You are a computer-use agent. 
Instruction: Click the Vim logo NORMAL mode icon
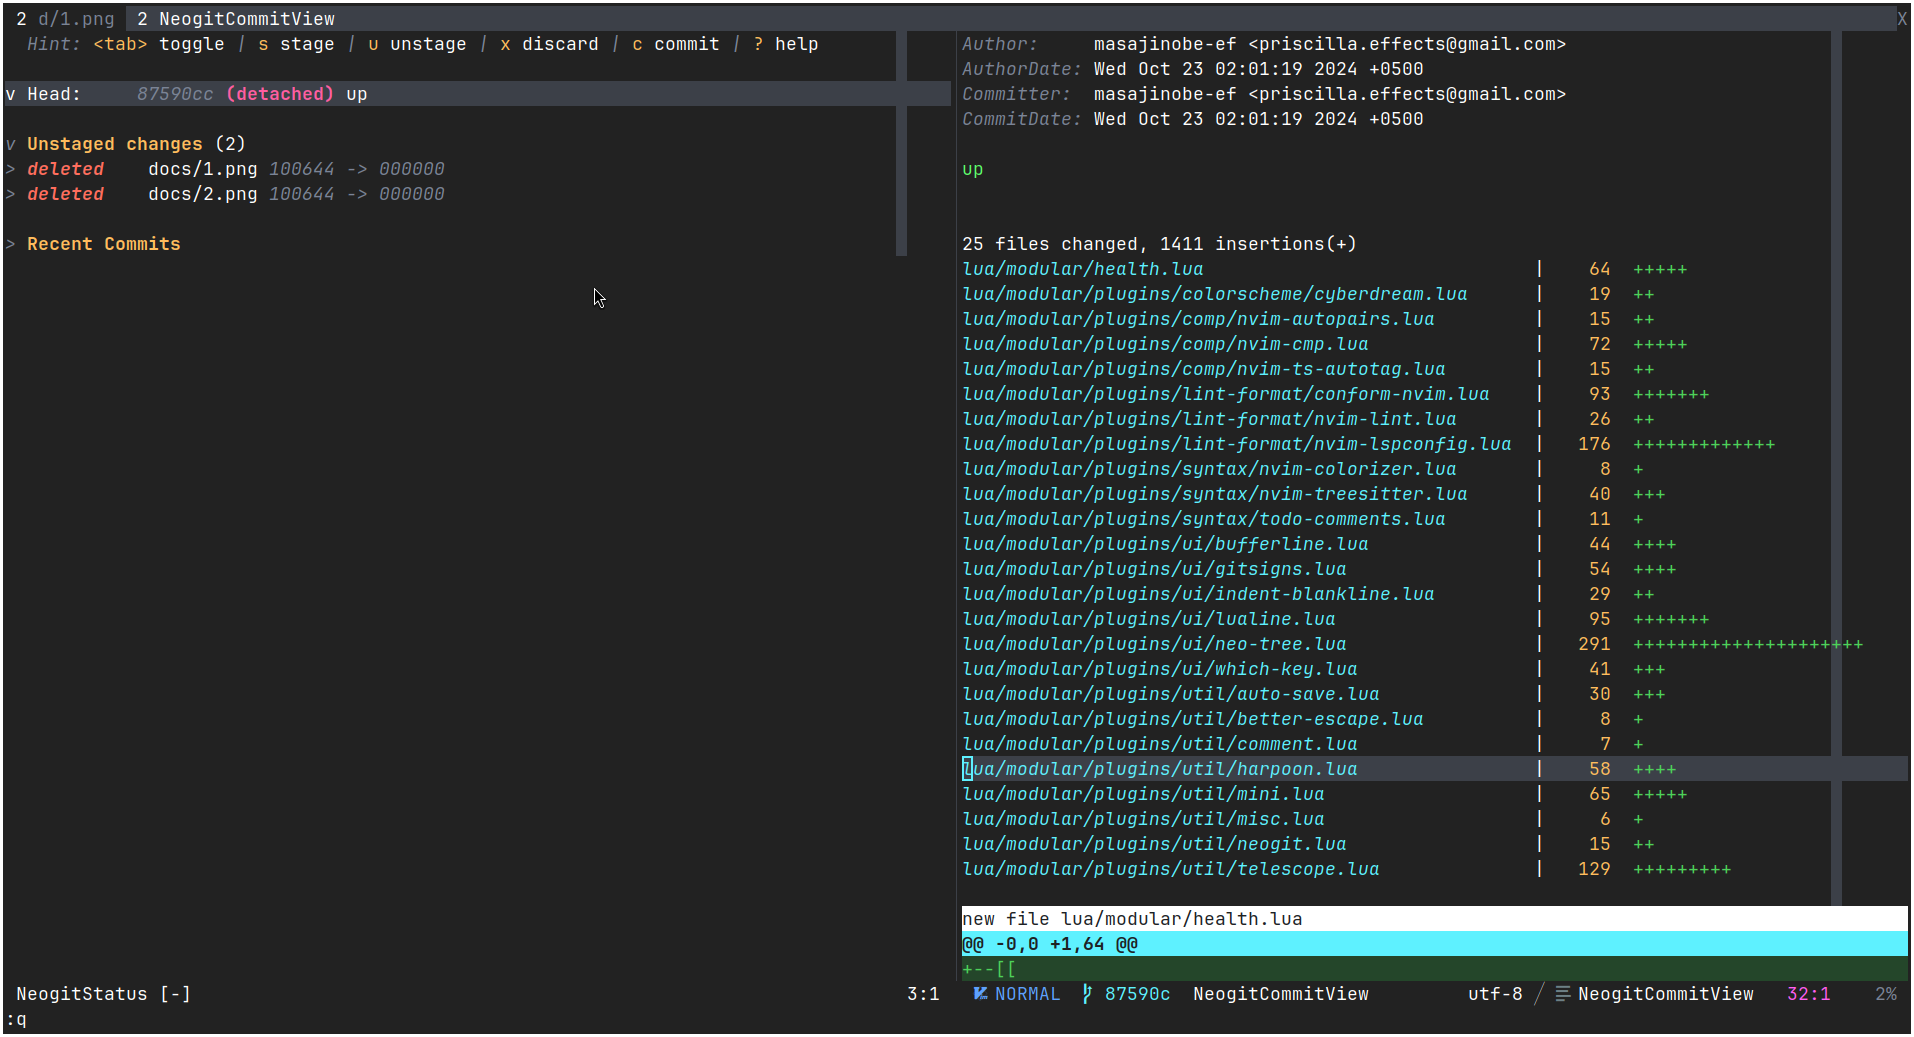tap(980, 994)
